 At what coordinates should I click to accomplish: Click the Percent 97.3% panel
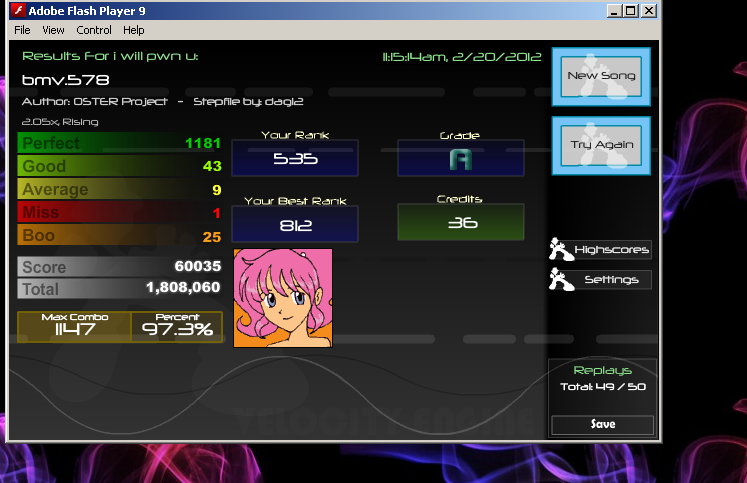pyautogui.click(x=177, y=327)
